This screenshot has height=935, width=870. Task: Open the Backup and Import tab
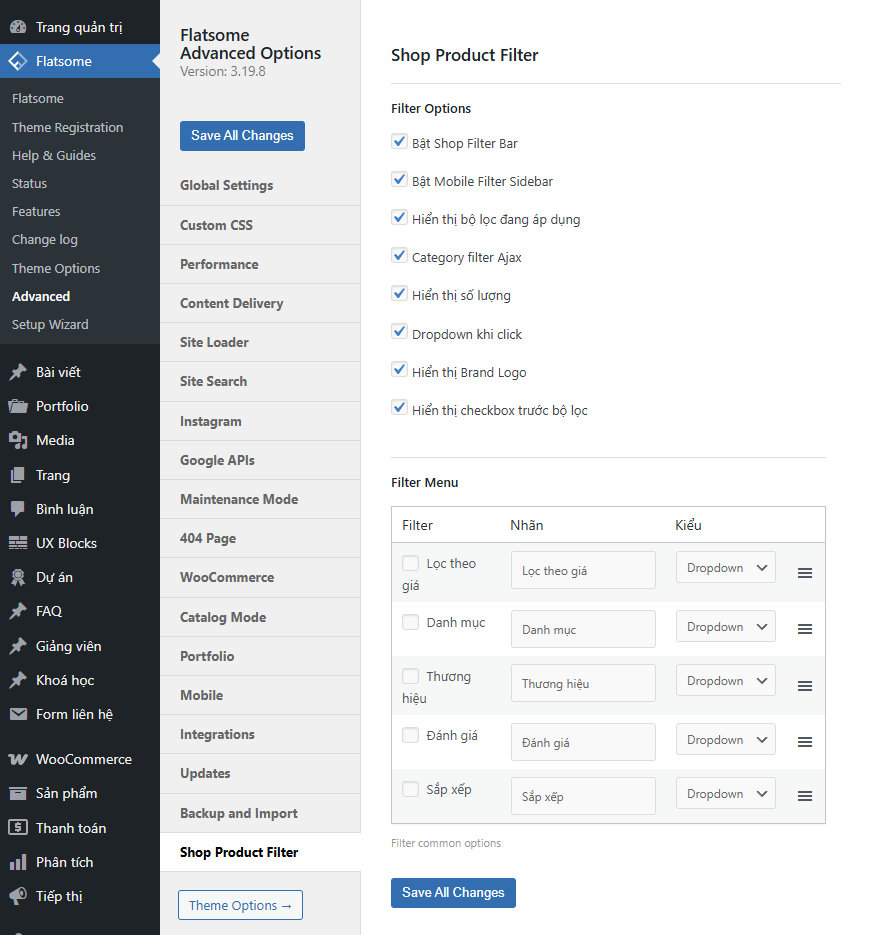(x=260, y=813)
